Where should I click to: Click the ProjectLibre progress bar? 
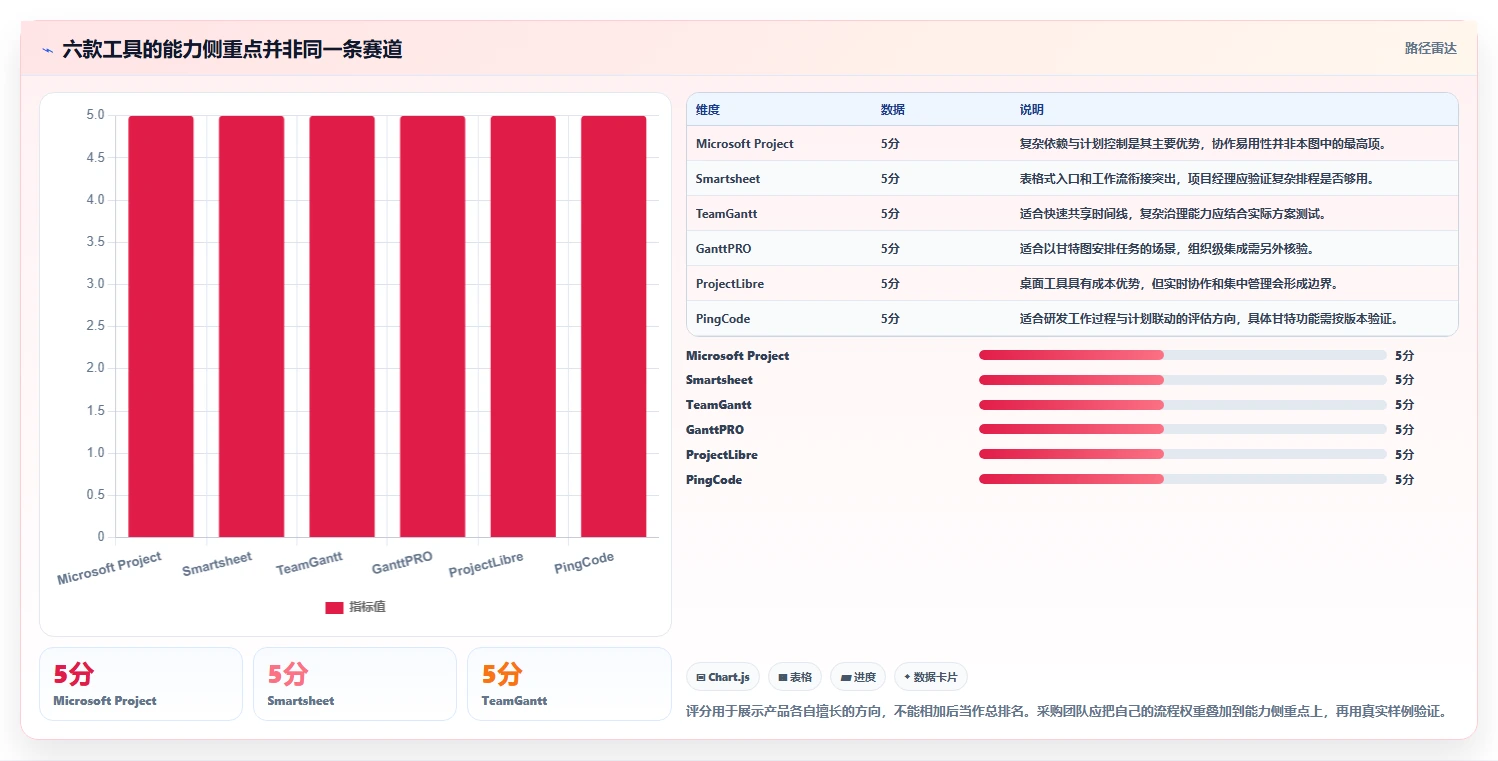(1183, 454)
